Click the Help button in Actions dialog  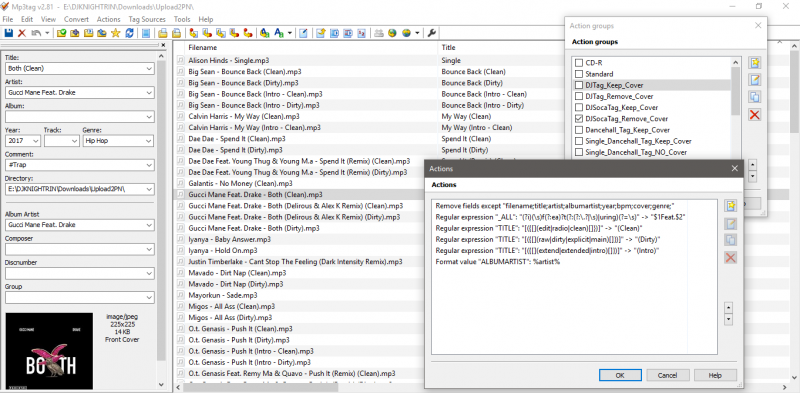pyautogui.click(x=715, y=375)
